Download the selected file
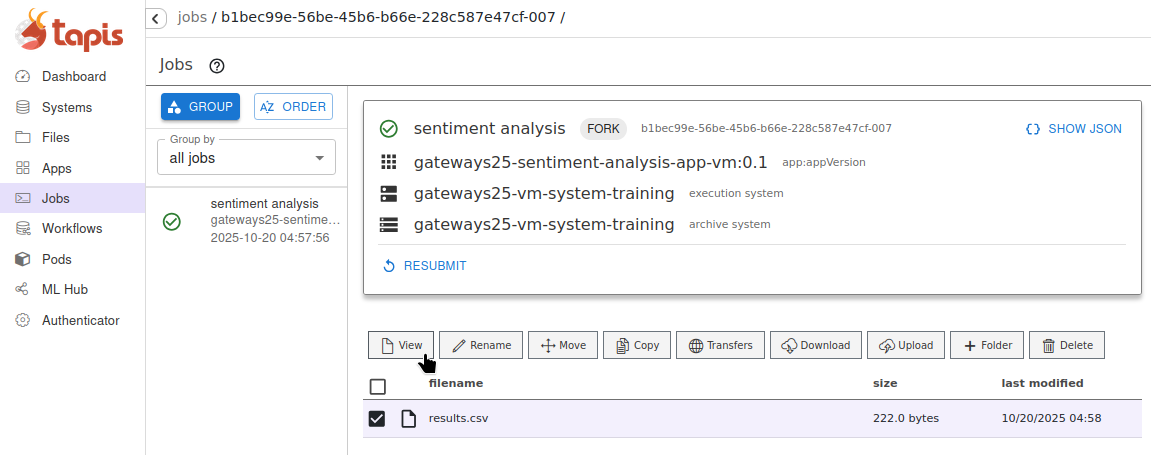 (815, 345)
